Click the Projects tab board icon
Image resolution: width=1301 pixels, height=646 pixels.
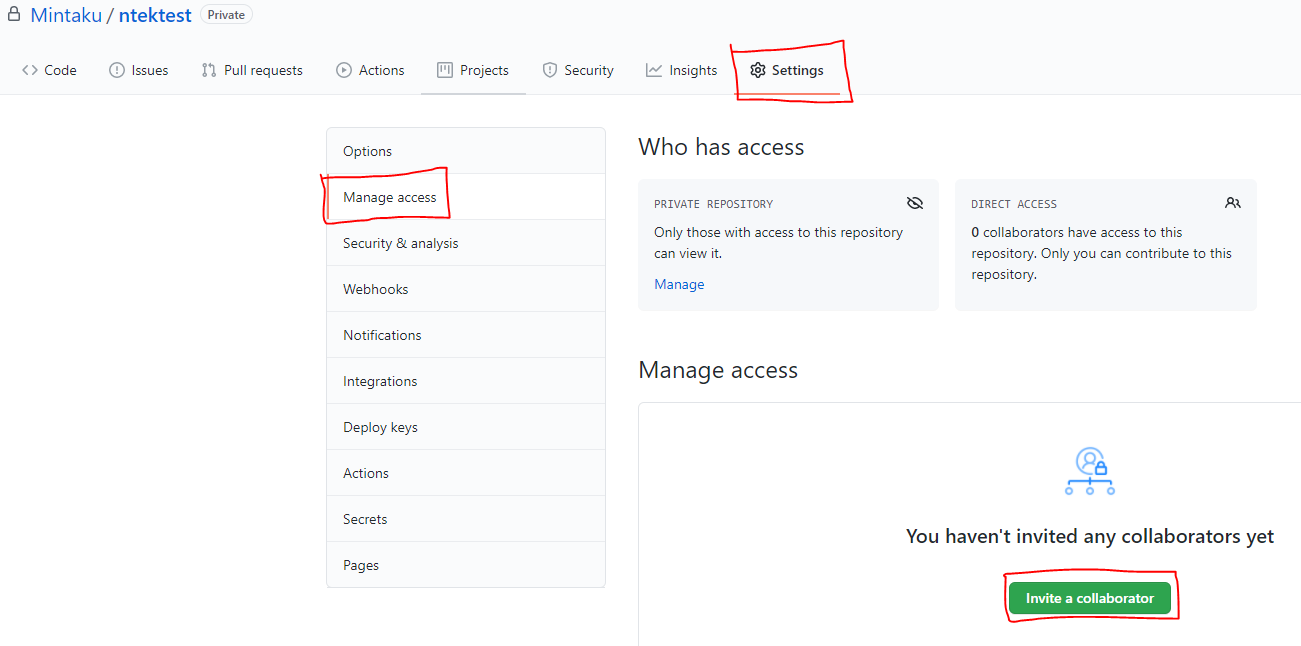click(x=445, y=70)
